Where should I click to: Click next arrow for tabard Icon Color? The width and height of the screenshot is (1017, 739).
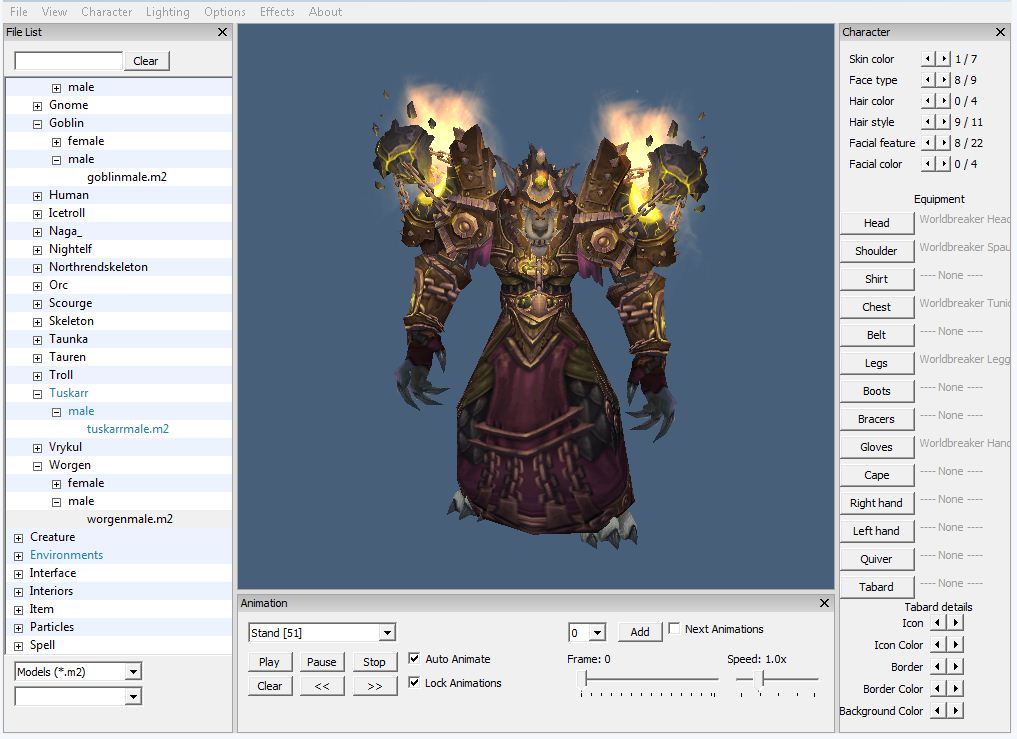(x=956, y=645)
